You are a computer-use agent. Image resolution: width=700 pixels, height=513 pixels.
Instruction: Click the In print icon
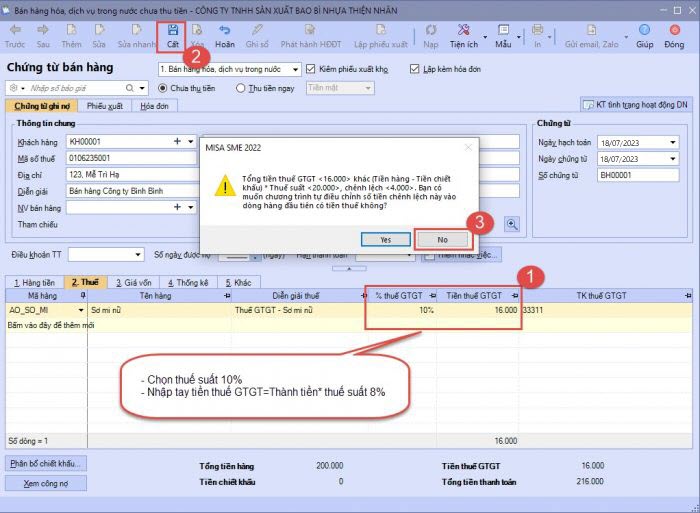pos(538,35)
